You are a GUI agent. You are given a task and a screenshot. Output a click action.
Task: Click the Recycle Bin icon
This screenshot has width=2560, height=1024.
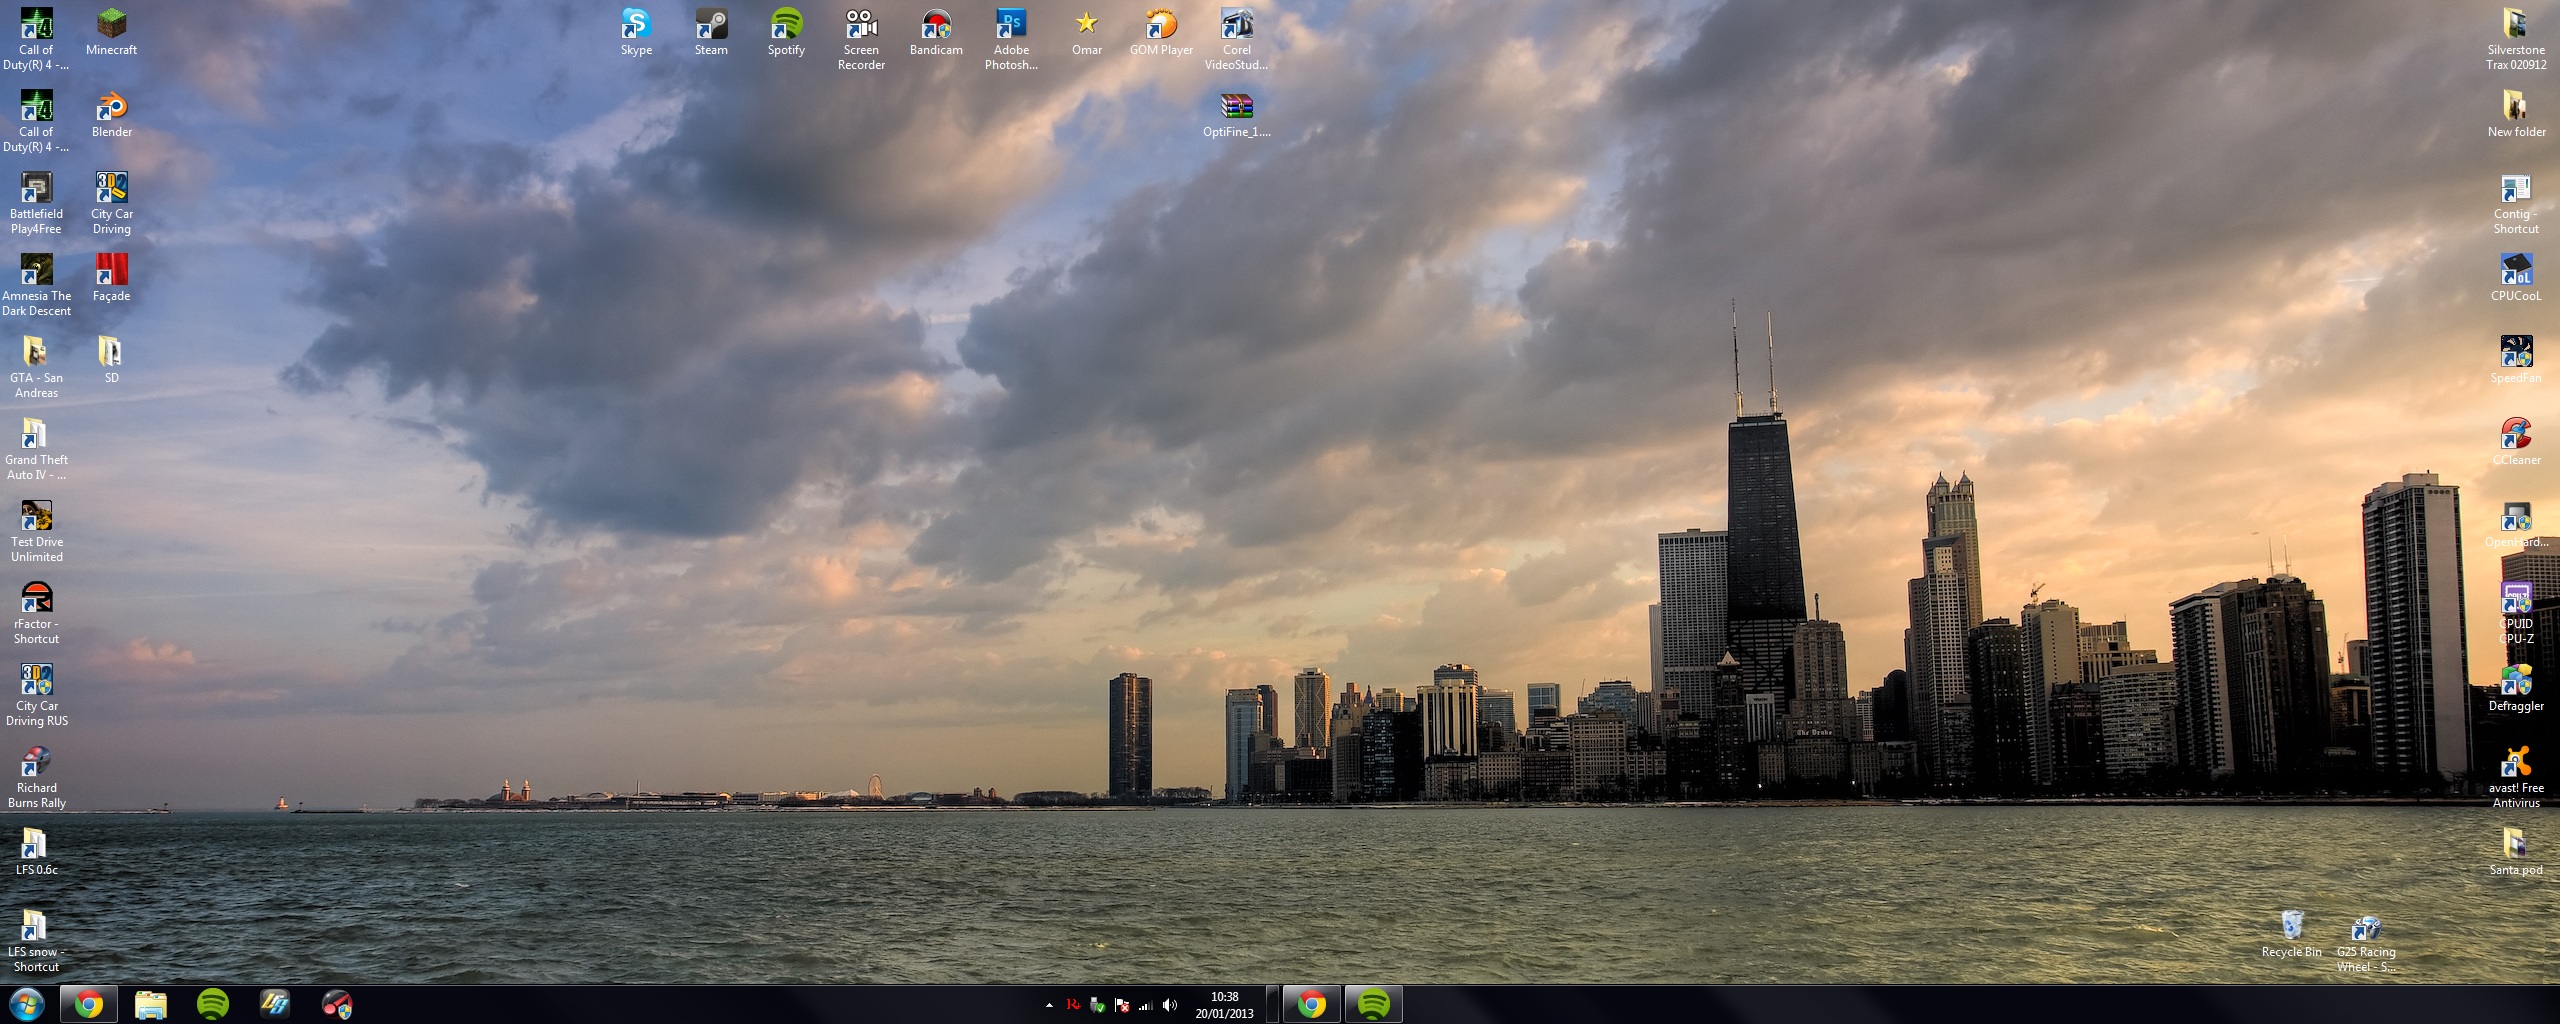2291,934
